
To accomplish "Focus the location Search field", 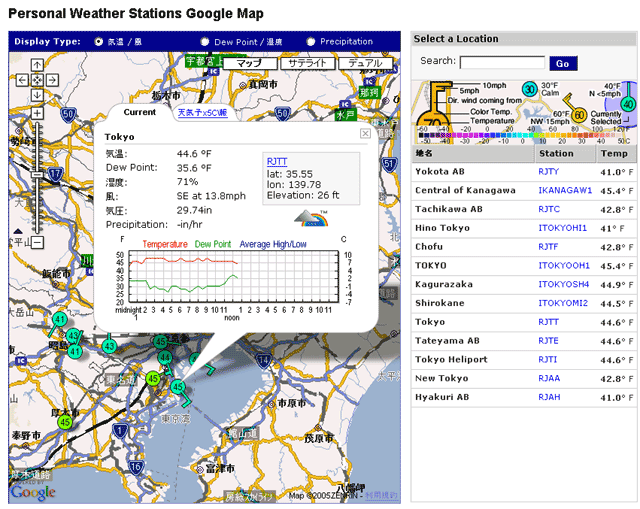I will click(x=502, y=63).
